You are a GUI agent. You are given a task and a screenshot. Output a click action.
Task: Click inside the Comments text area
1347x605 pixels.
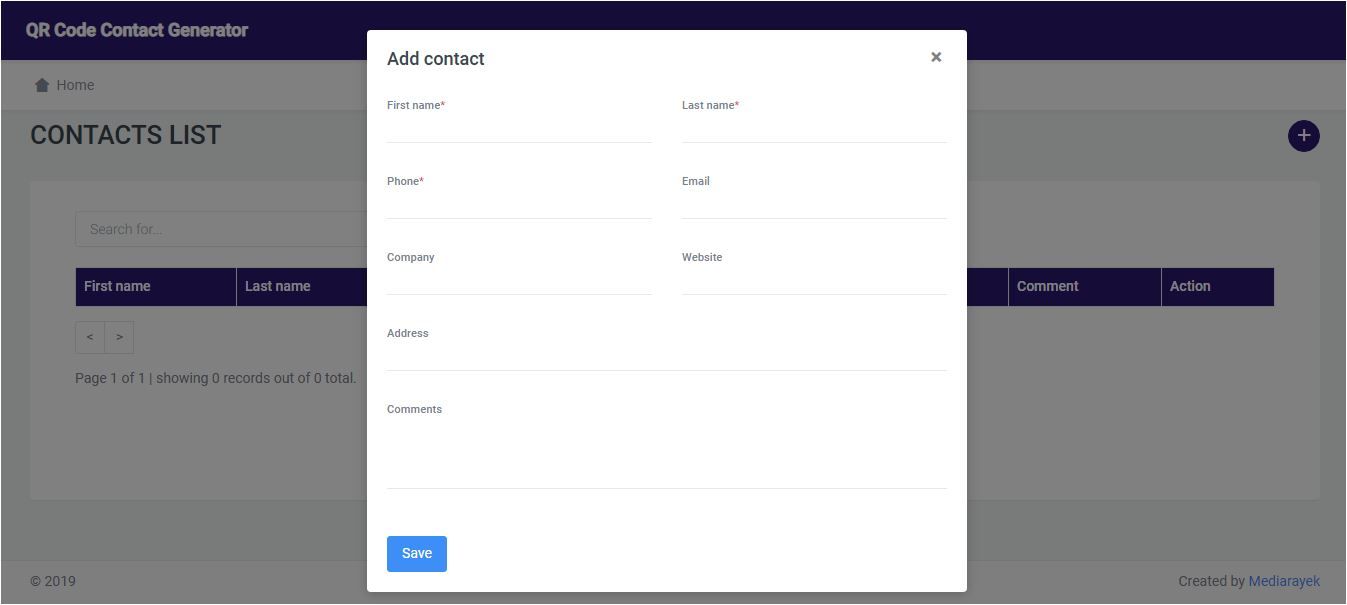(666, 452)
